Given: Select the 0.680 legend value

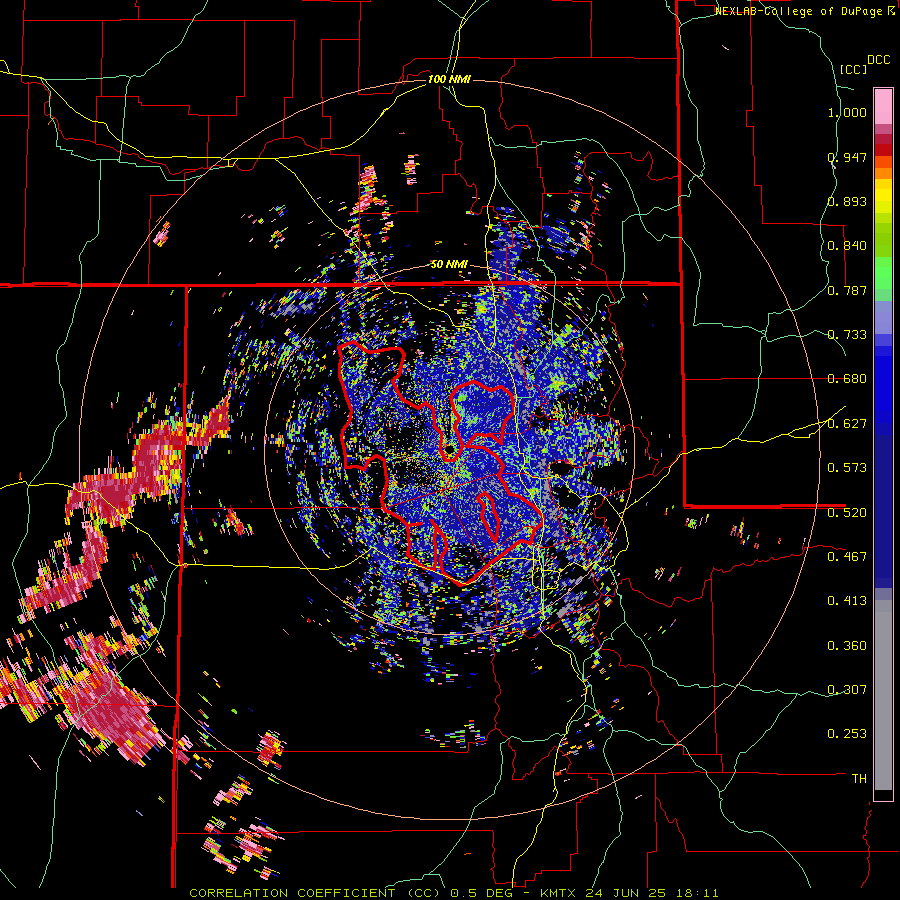Looking at the screenshot, I should click(x=847, y=379).
